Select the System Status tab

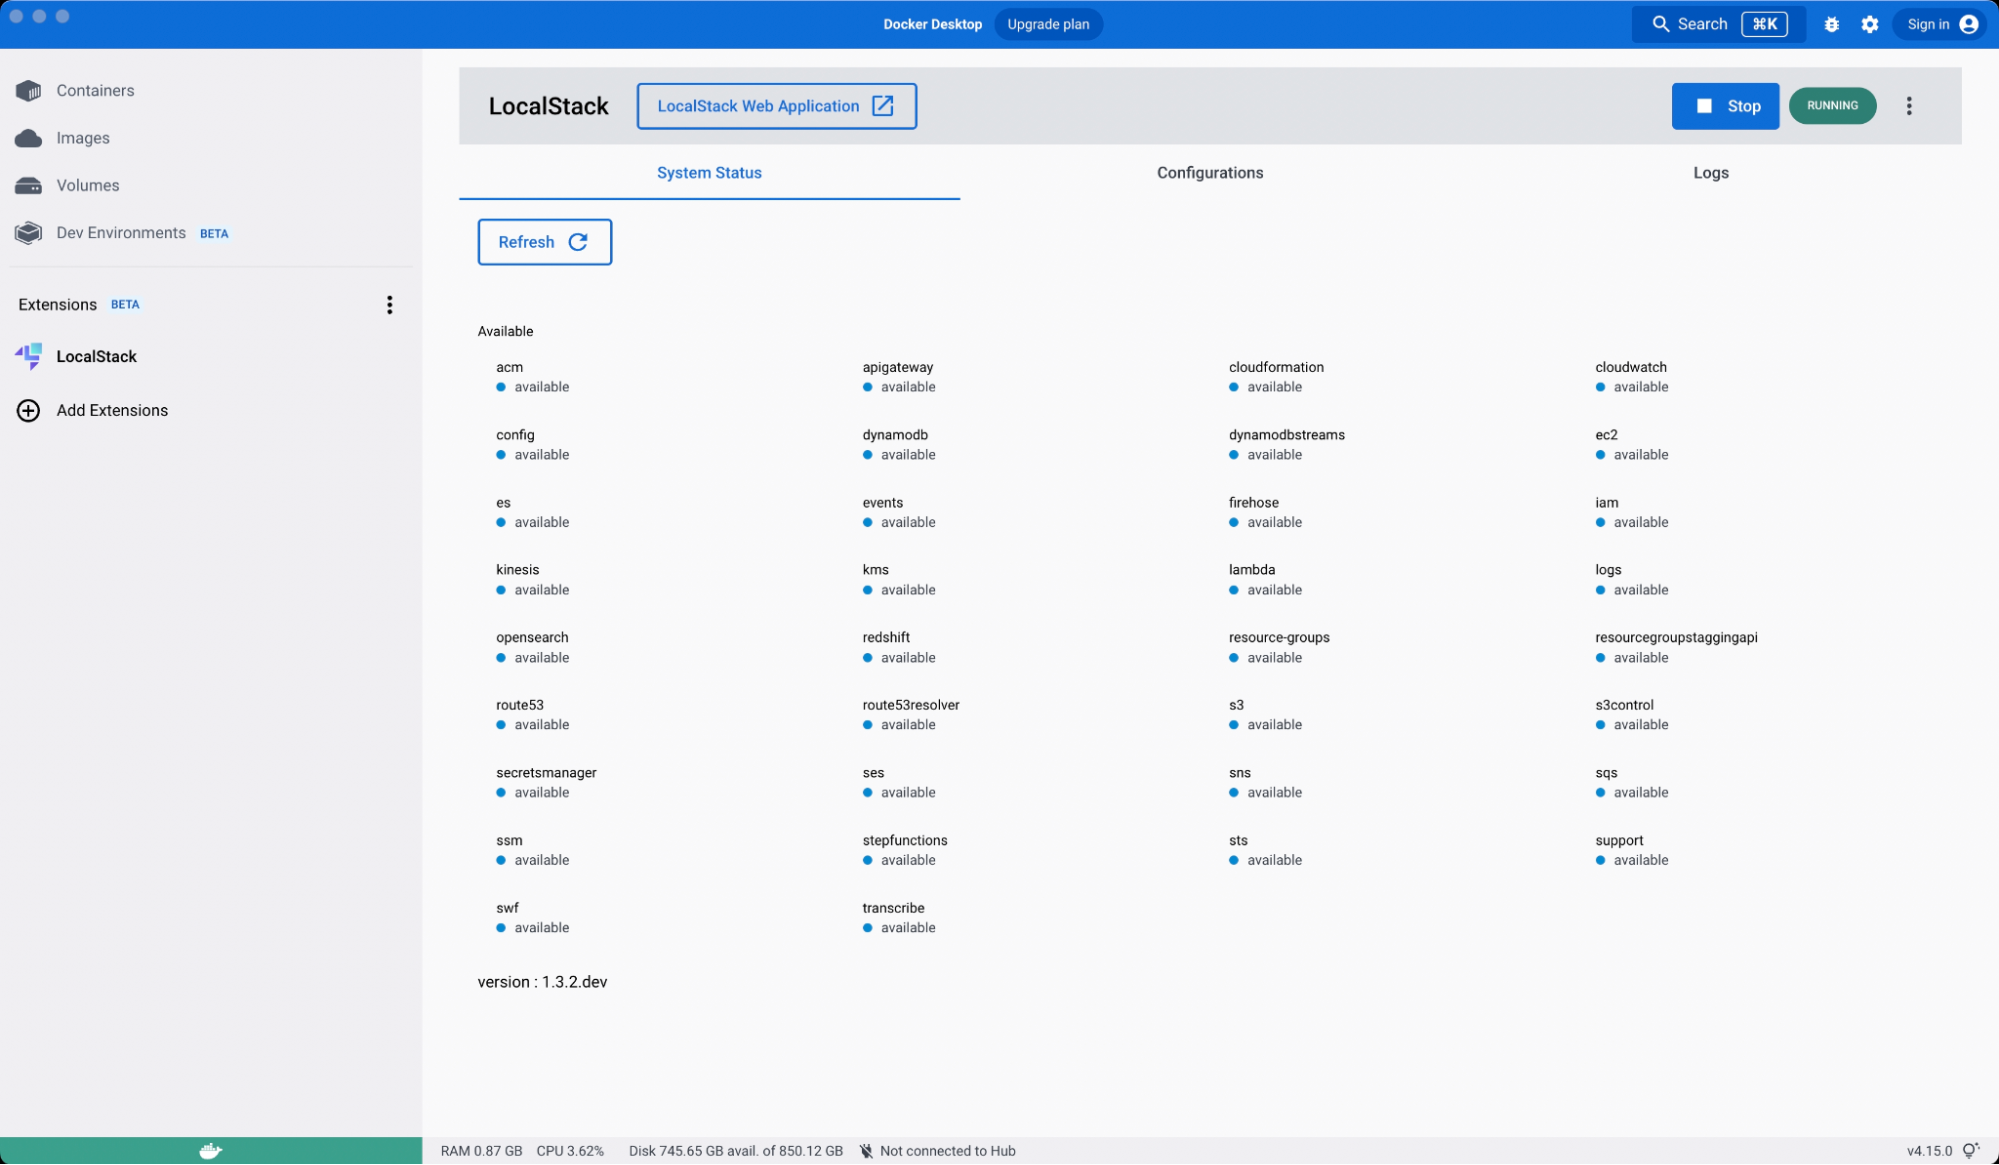tap(708, 172)
